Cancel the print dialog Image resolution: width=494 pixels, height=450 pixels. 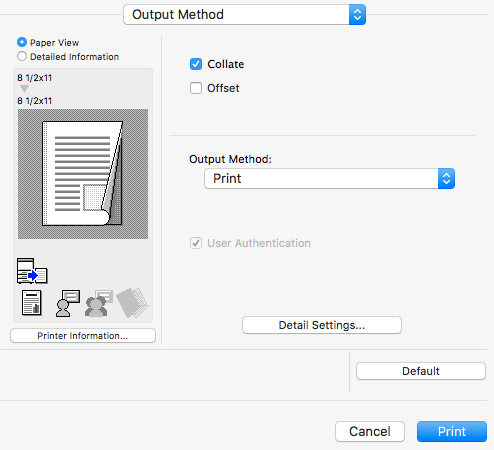(x=370, y=431)
